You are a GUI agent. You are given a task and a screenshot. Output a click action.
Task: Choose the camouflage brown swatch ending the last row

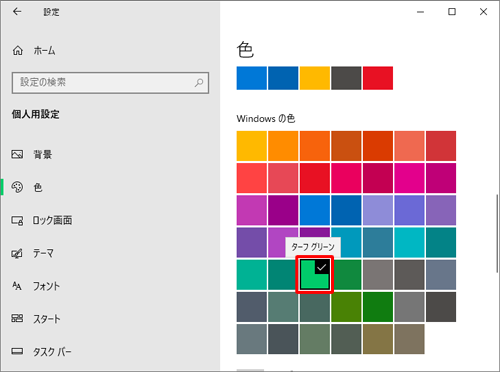409,339
